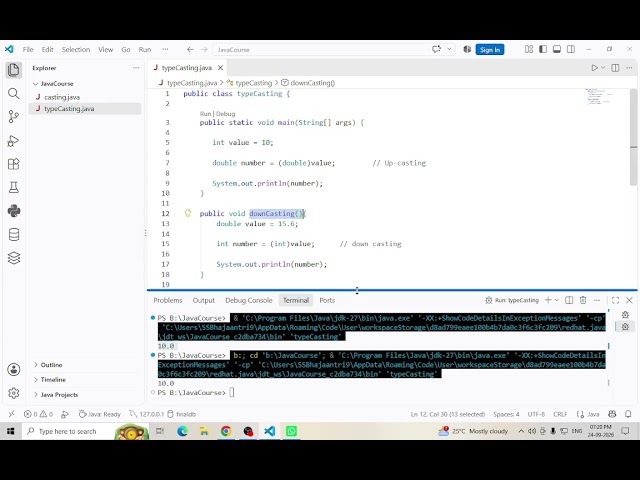Open editor More Actions ellipsis

(x=629, y=68)
